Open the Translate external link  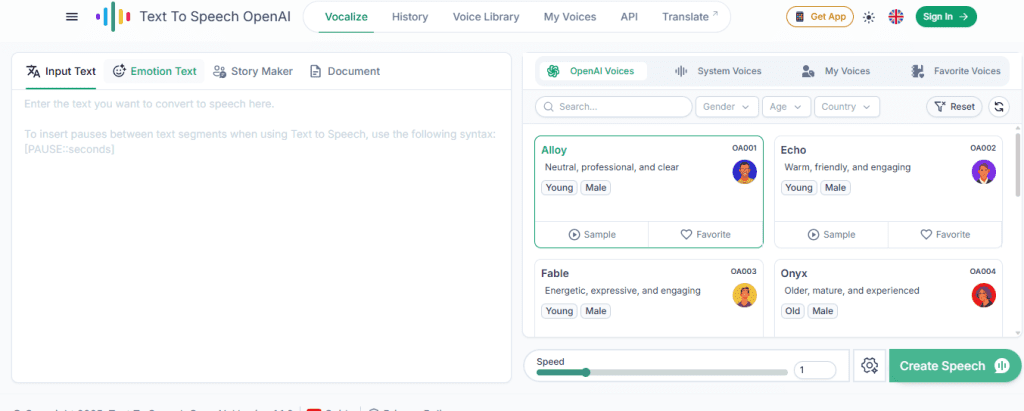pos(690,17)
